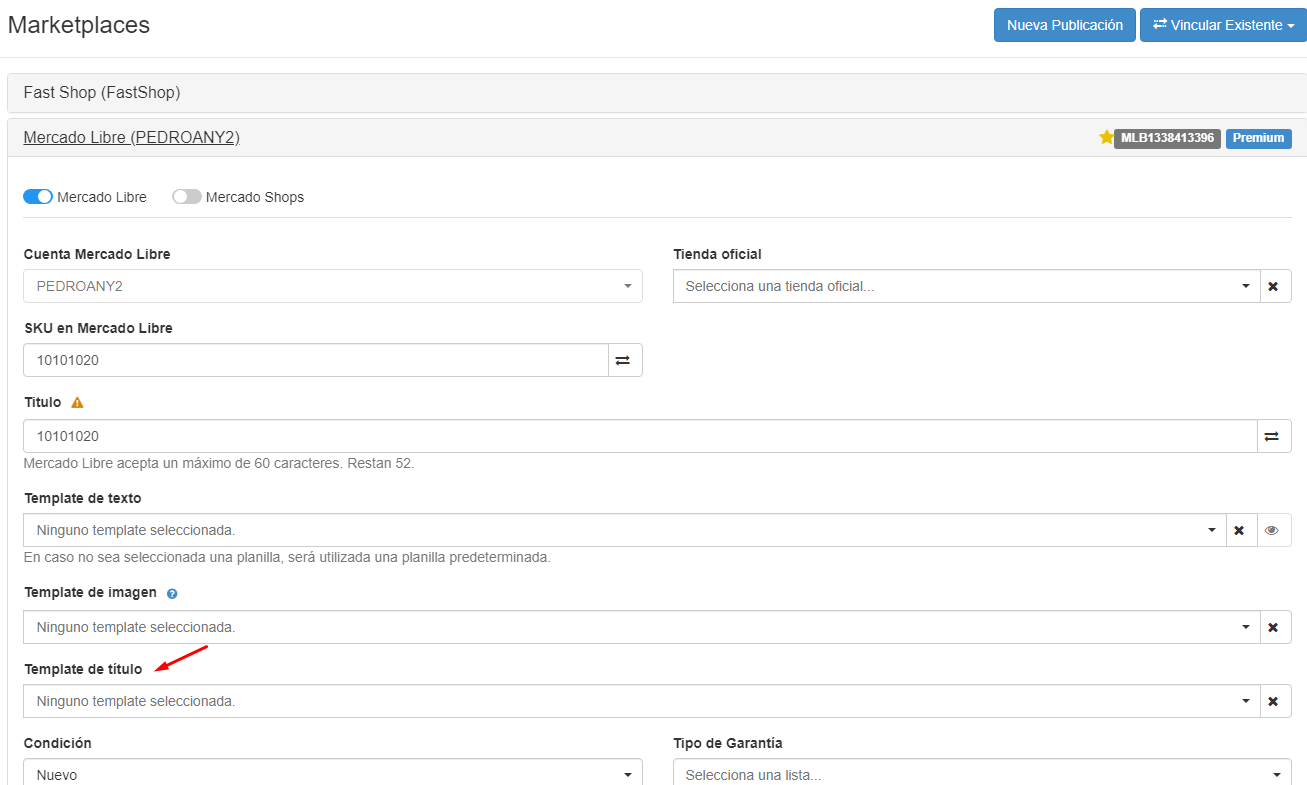
Task: Open the Vincular Existente dropdown button
Action: pos(1223,25)
